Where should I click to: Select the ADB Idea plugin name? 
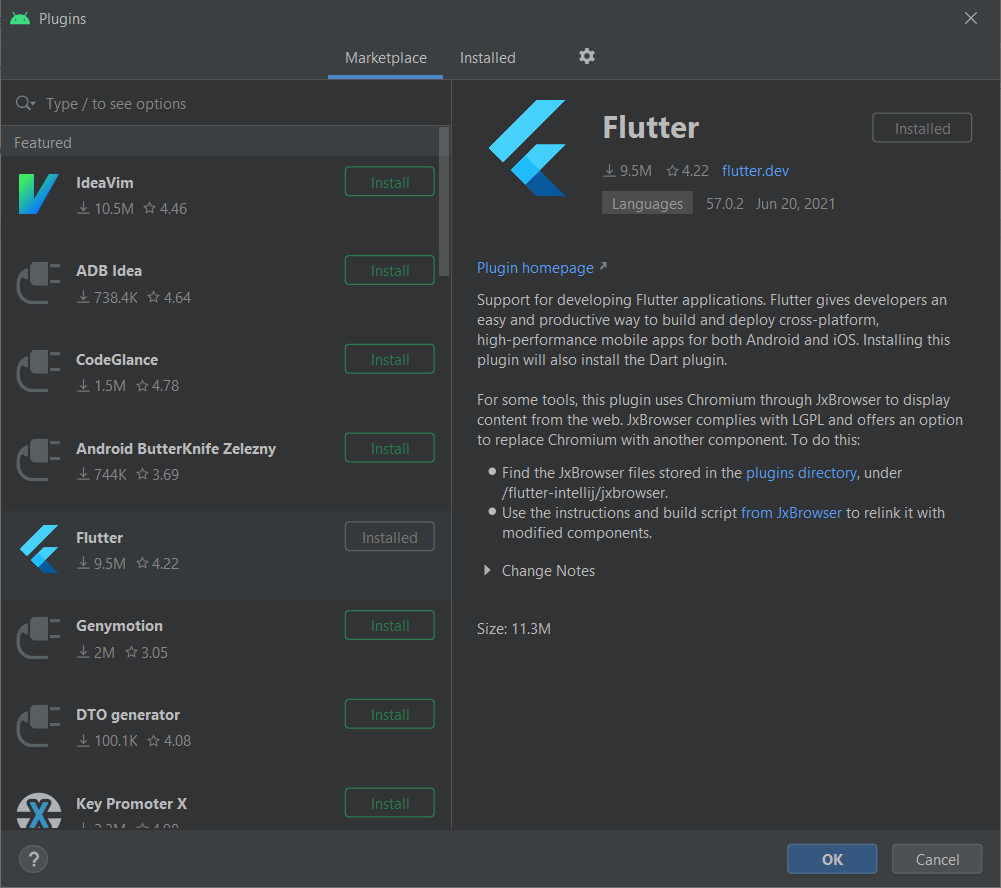click(109, 271)
